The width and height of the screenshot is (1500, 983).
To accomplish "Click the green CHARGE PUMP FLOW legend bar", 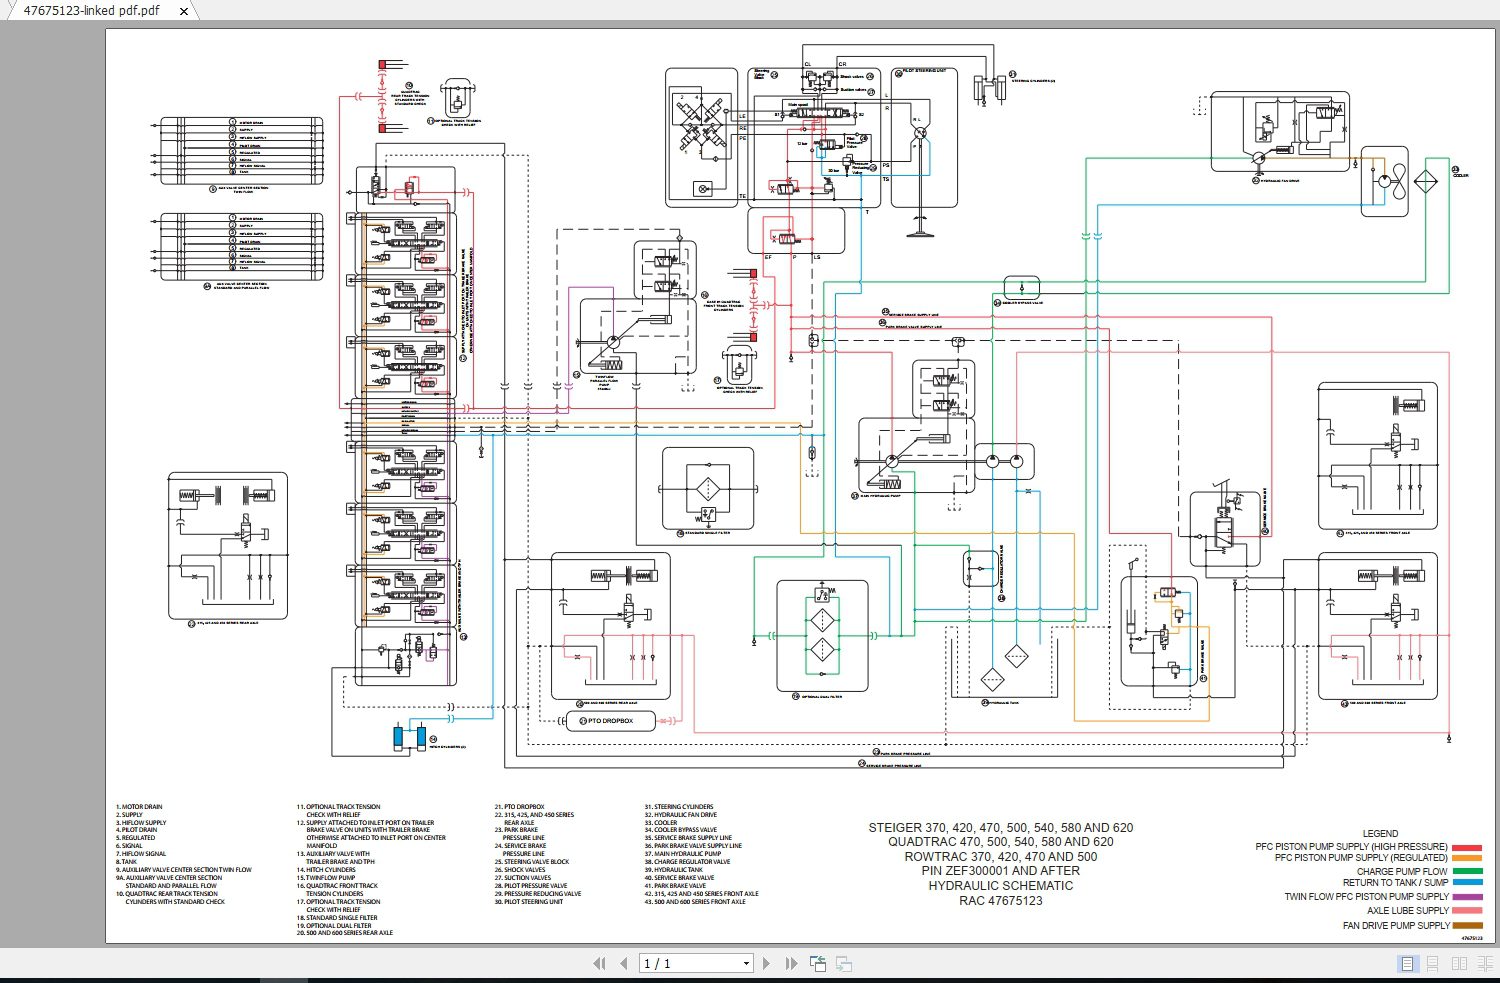I will pos(1466,871).
